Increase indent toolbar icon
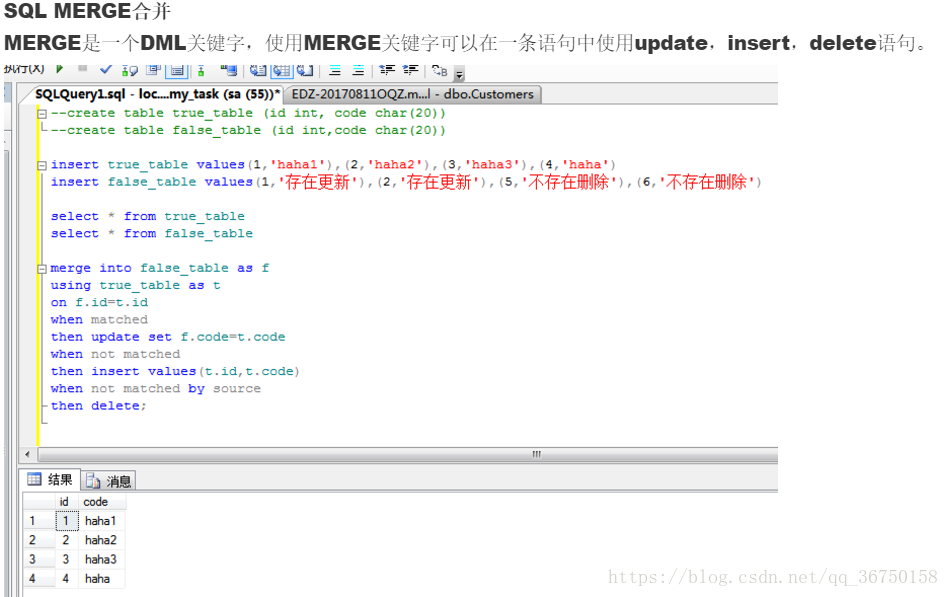 410,70
